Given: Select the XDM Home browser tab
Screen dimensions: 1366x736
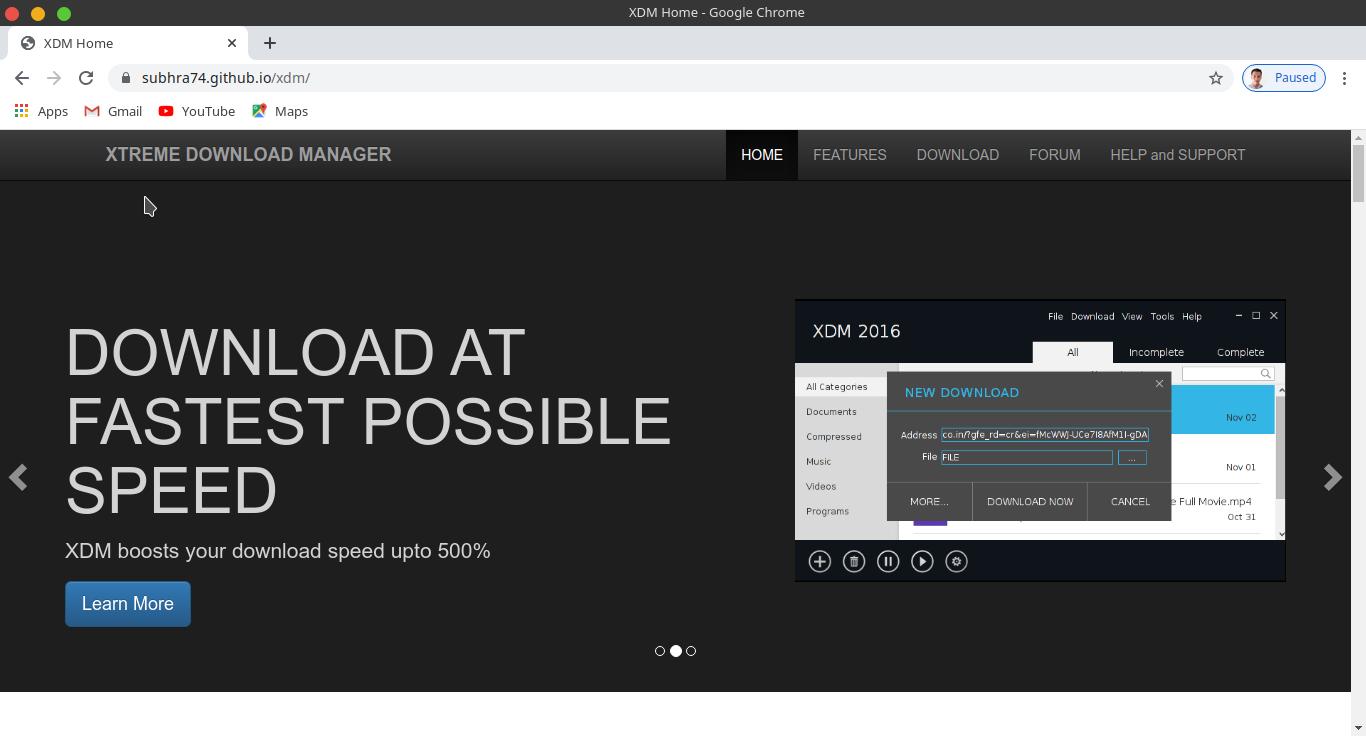Looking at the screenshot, I should coord(128,43).
